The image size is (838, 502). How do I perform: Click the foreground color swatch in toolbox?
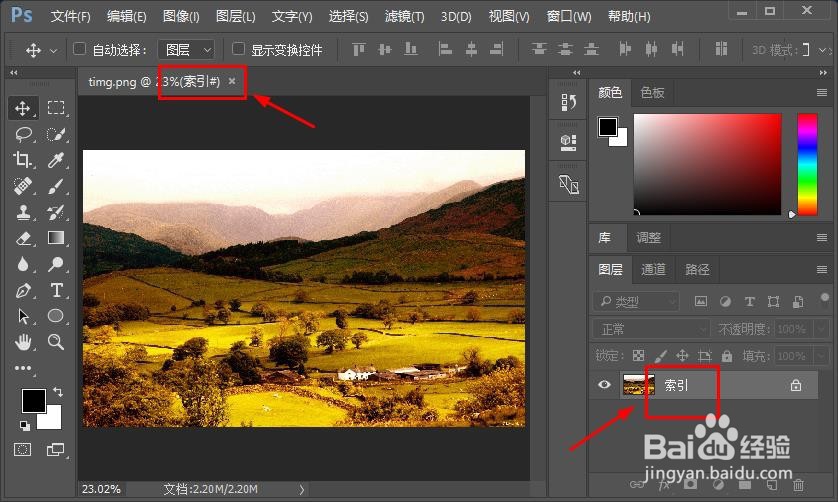33,401
